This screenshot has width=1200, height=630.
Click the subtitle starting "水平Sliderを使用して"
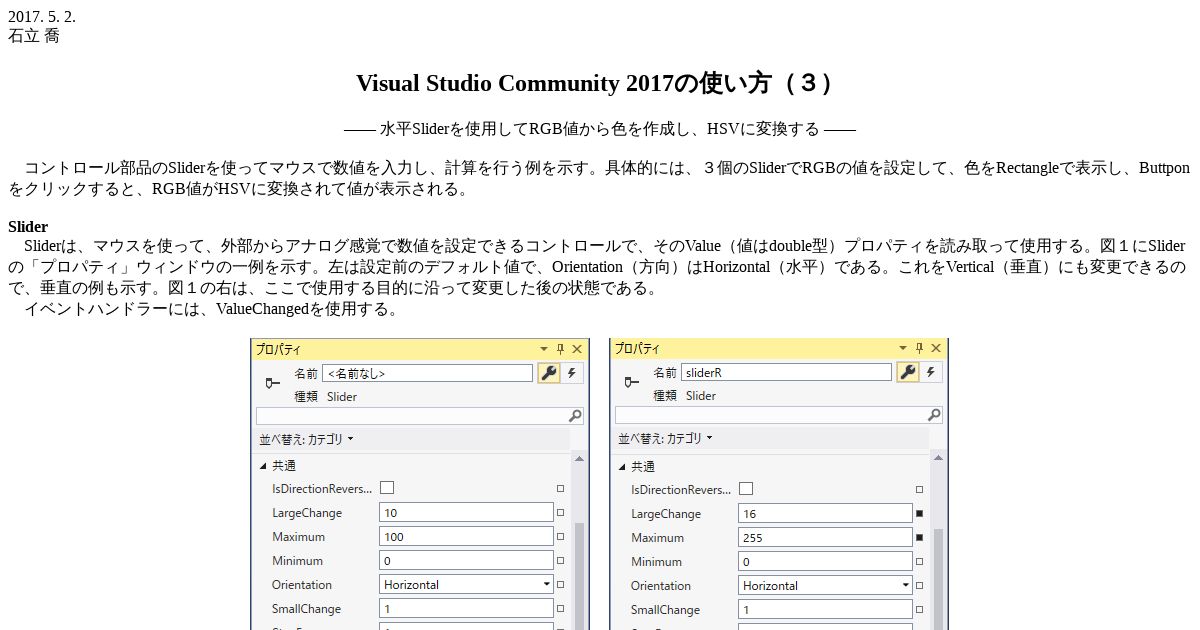[599, 129]
